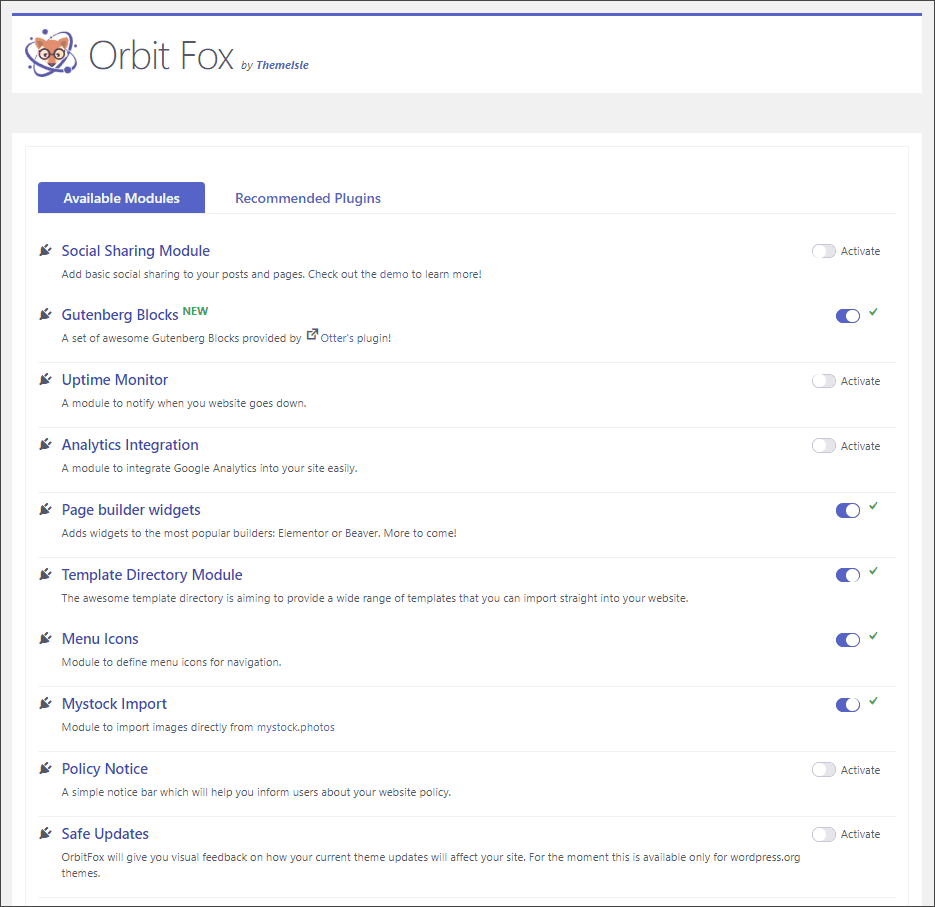
Task: Click the plug icon beside Template Directory Module
Action: 45,574
